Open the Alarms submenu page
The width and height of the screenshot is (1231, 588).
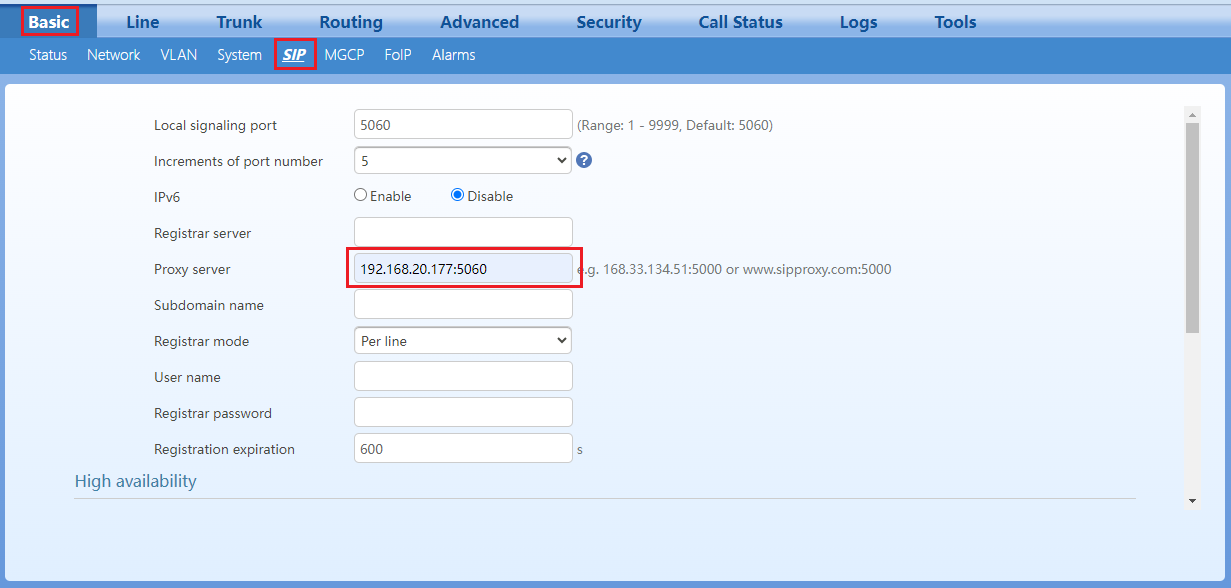pyautogui.click(x=453, y=55)
